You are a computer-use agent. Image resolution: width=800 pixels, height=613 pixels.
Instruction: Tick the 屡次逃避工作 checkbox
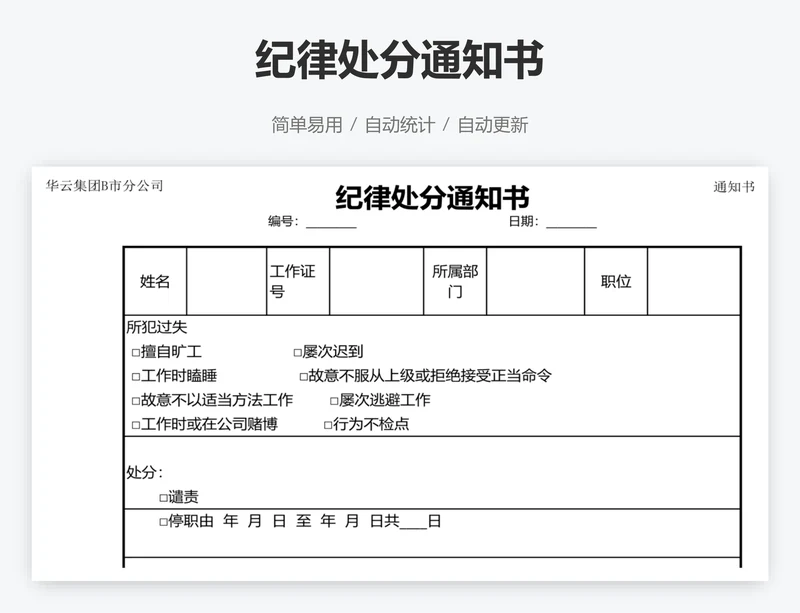click(x=334, y=401)
